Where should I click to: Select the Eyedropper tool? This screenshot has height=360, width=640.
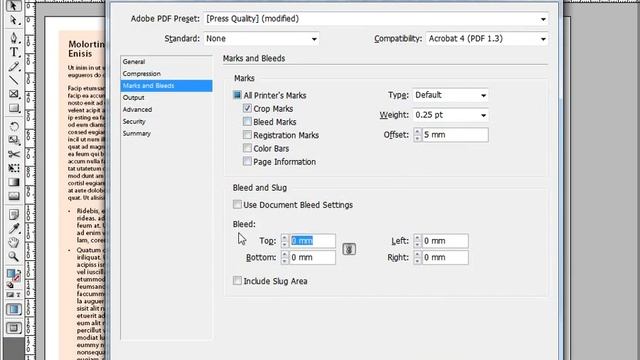click(13, 229)
